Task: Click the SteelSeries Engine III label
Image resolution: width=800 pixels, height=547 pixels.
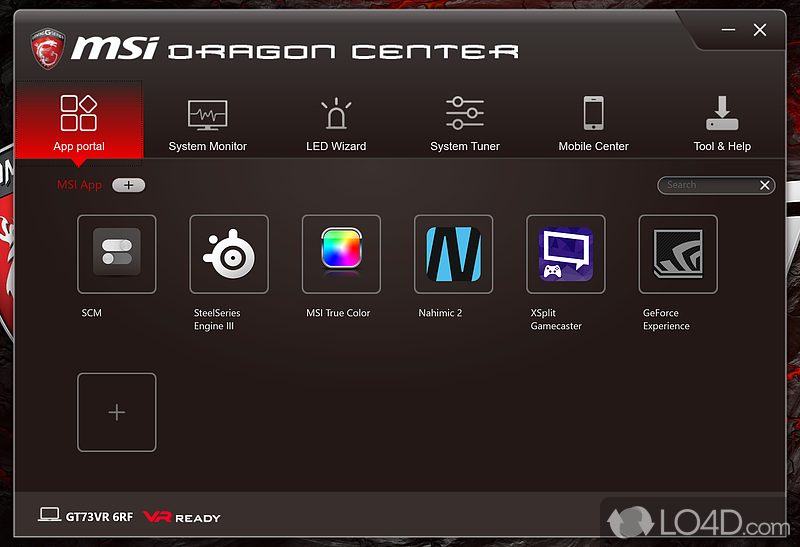Action: (x=217, y=319)
